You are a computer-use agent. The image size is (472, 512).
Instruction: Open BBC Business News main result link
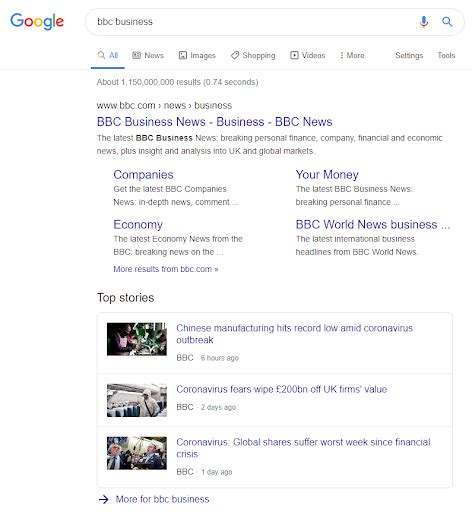(x=215, y=122)
